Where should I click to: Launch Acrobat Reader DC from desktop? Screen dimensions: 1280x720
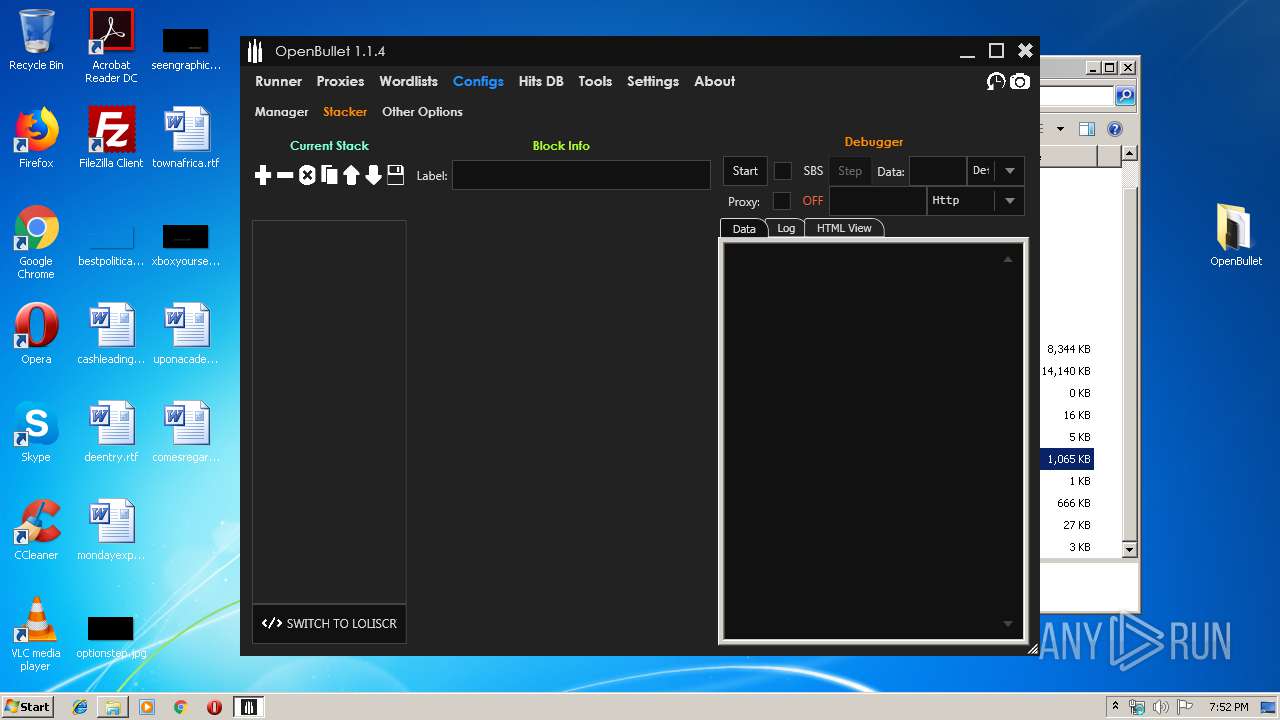[111, 46]
